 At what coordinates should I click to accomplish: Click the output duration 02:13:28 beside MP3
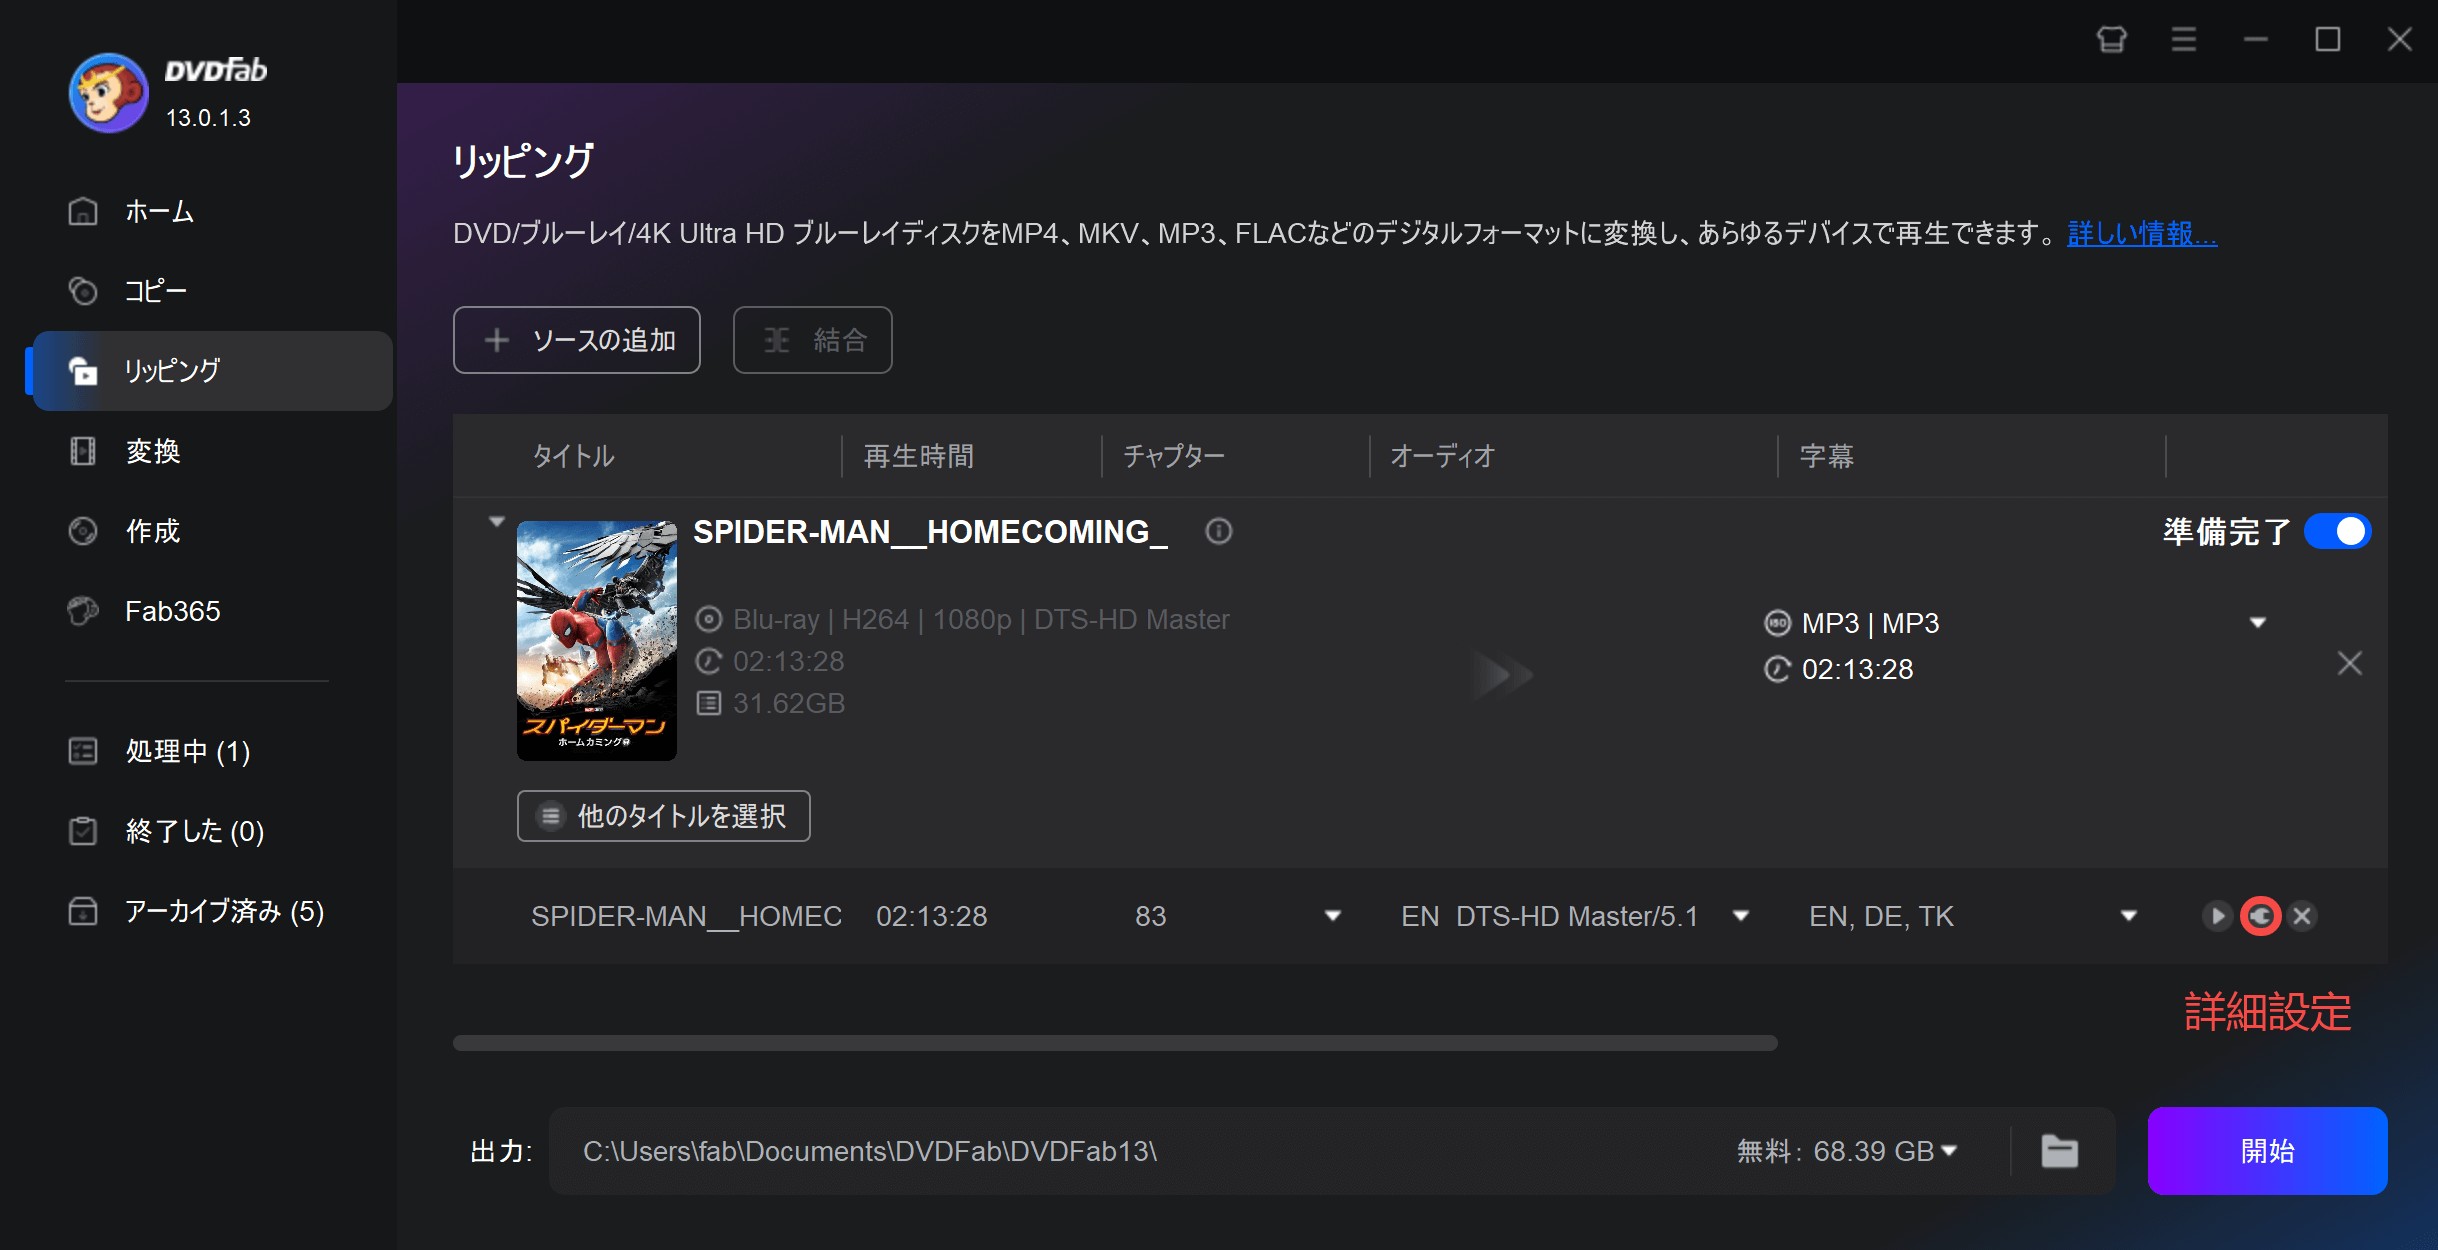pos(1857,669)
